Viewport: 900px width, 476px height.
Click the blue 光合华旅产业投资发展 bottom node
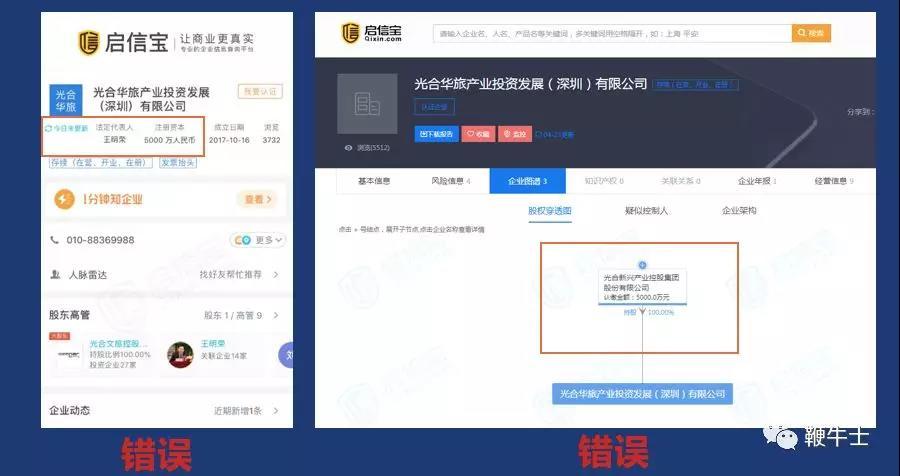coord(642,394)
